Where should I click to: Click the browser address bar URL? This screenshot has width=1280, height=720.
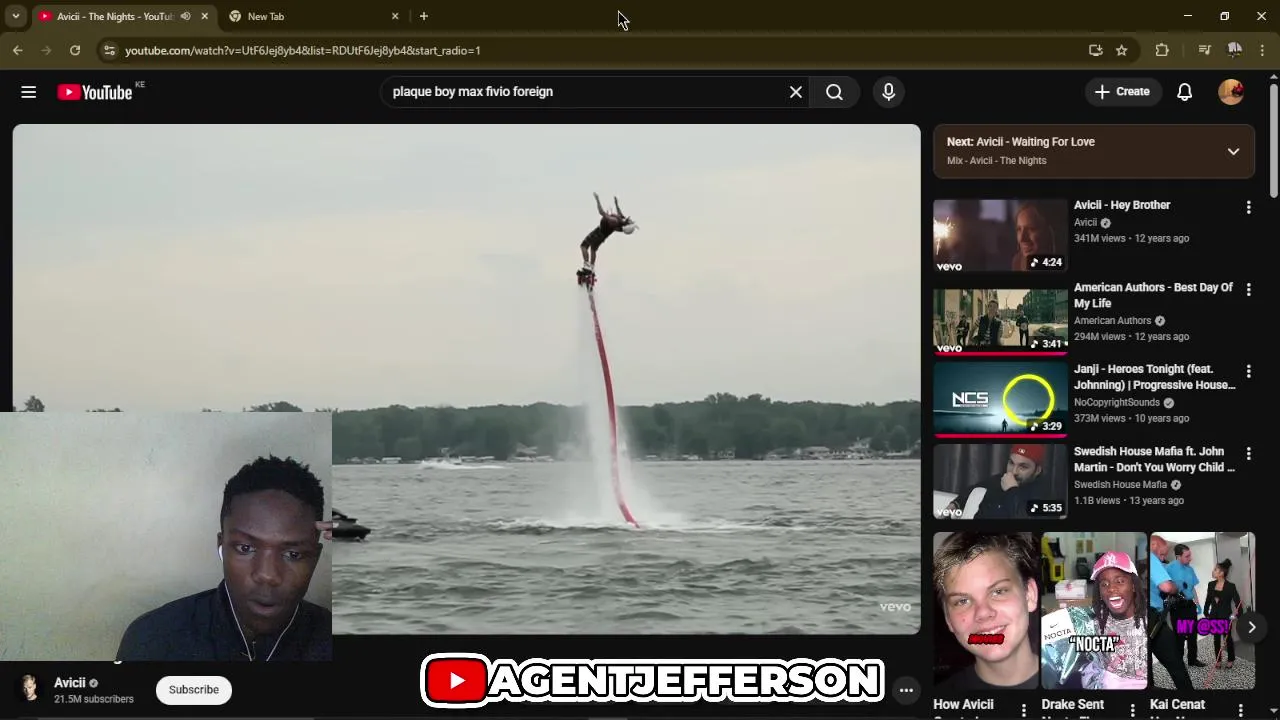(303, 50)
